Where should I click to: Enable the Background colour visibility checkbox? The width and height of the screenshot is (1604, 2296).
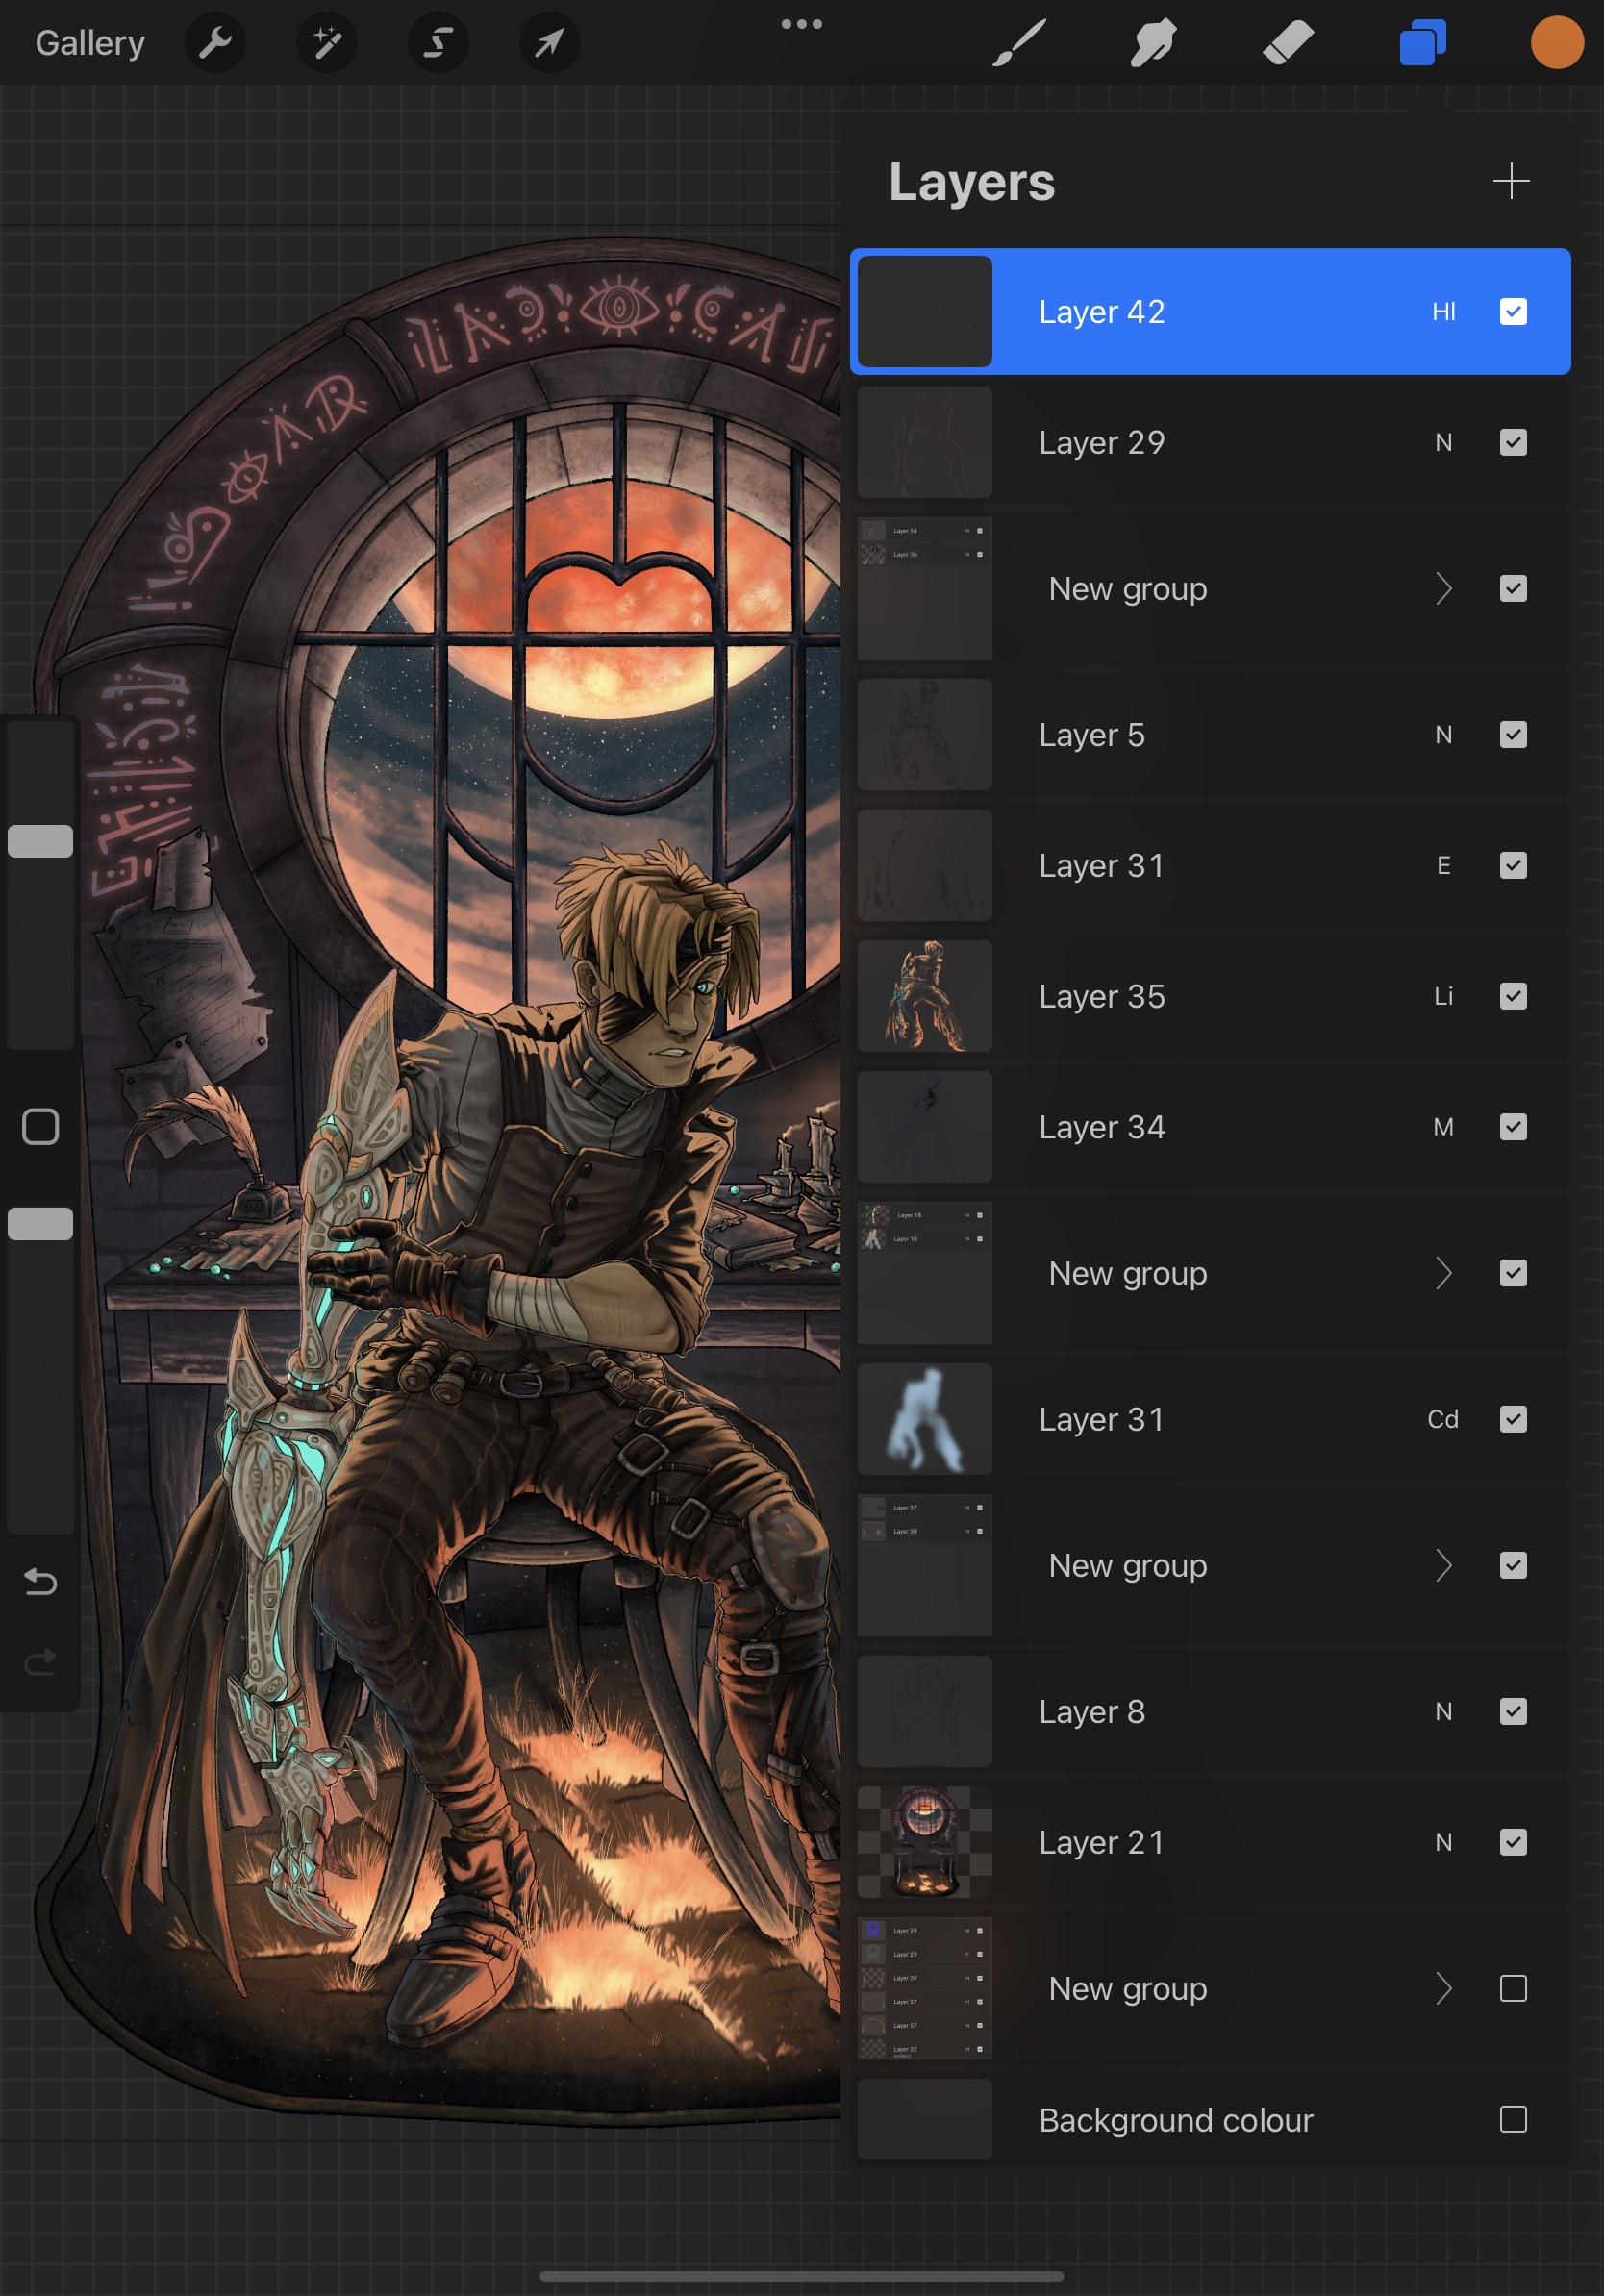(1512, 2119)
